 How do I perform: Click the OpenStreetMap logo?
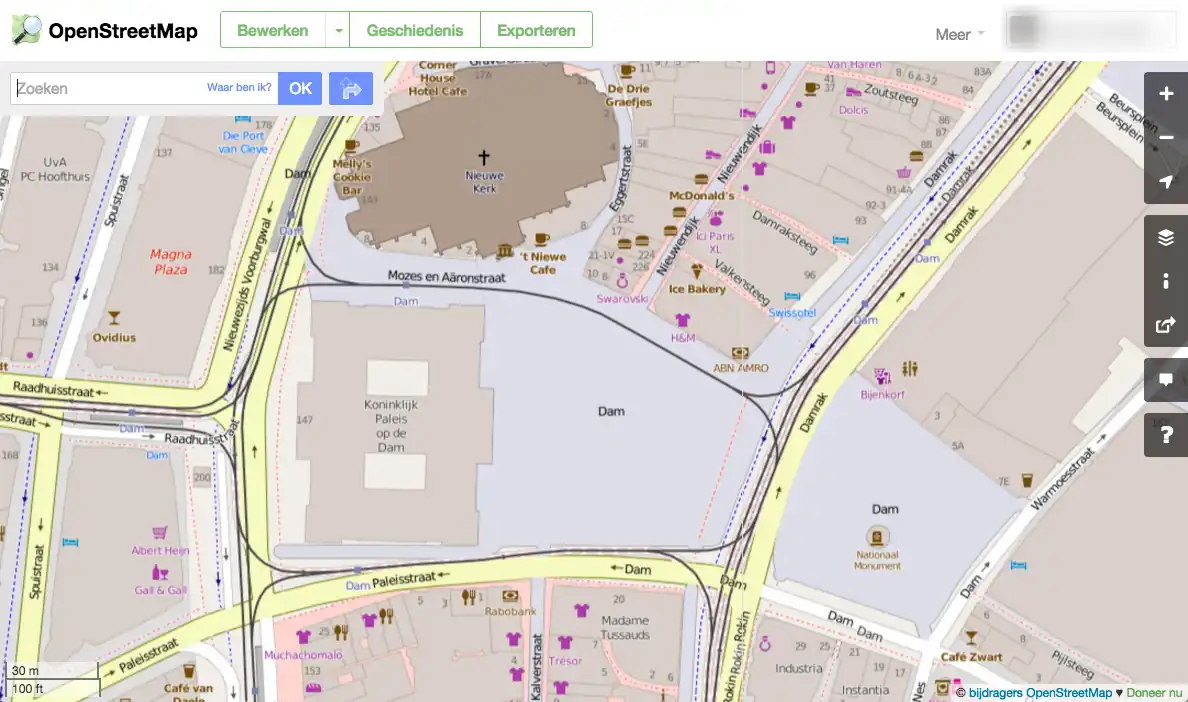[x=105, y=30]
